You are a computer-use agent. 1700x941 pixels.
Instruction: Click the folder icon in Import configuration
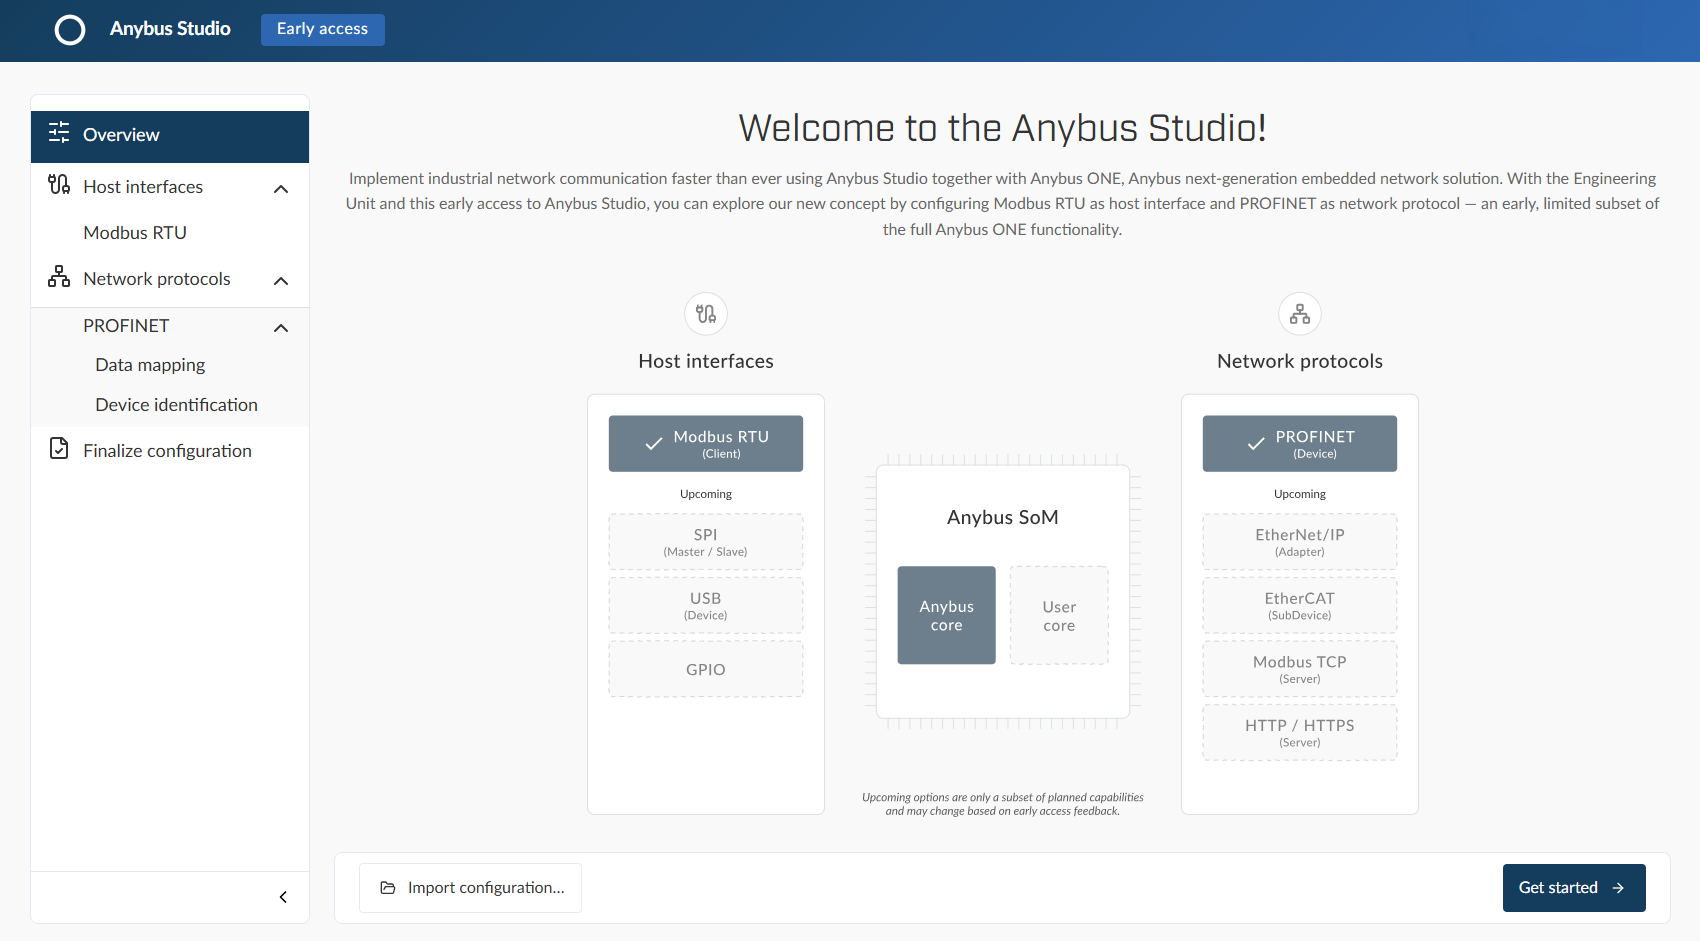coord(388,888)
